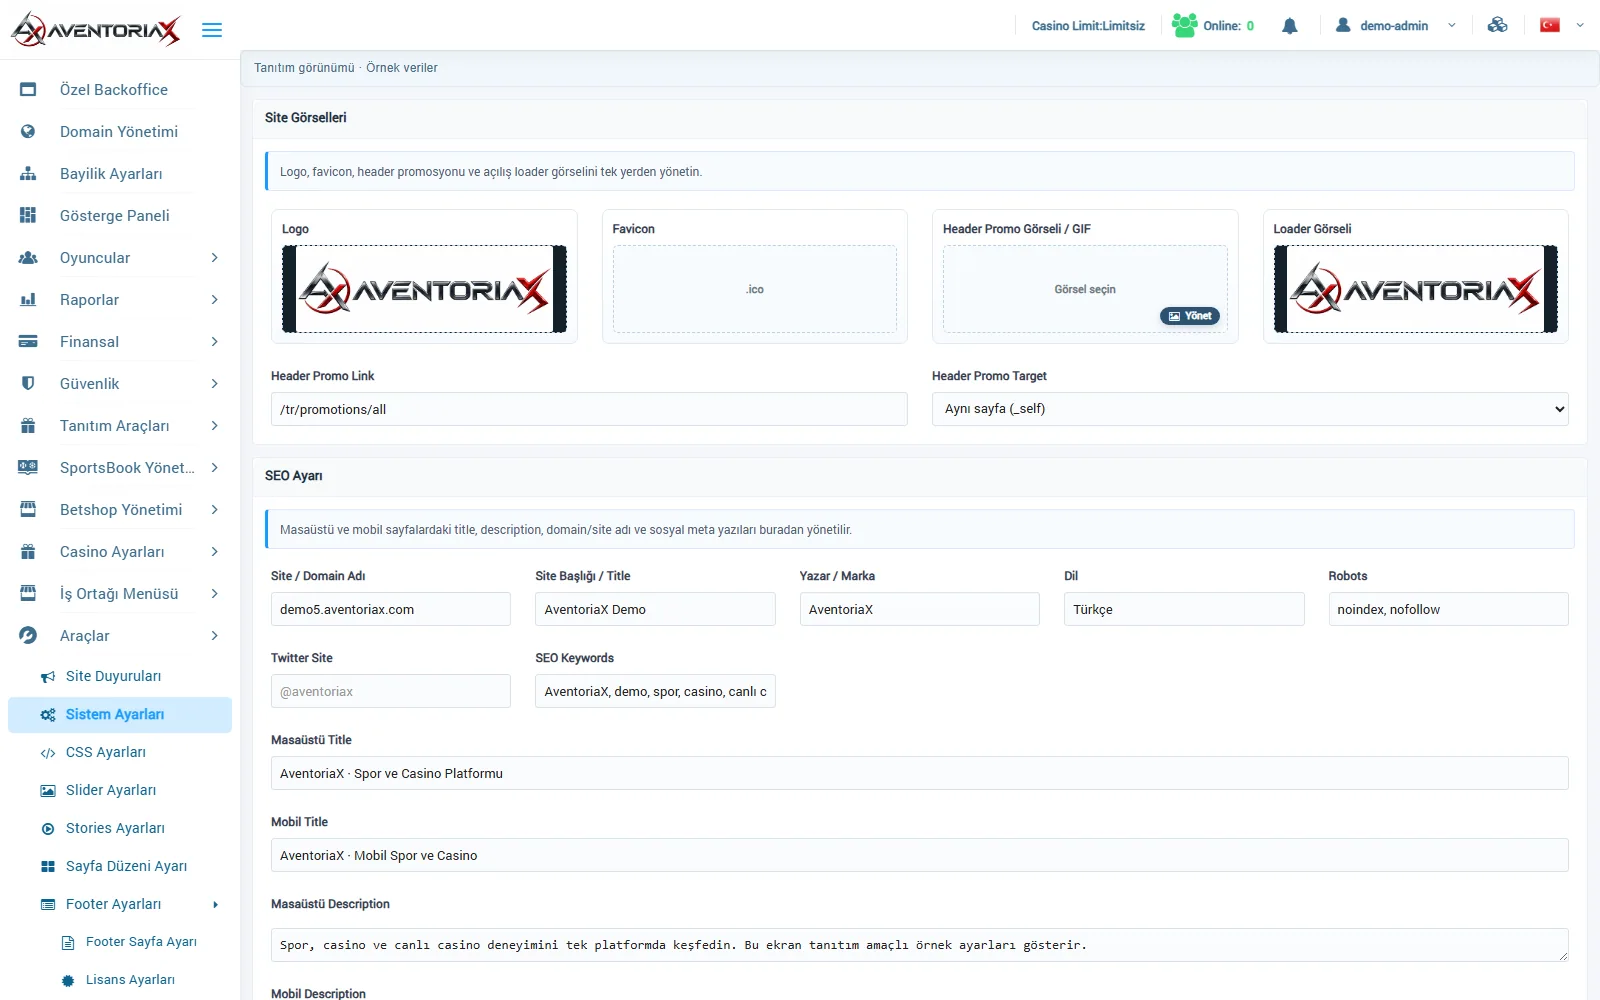
Task: Click the AventoriaX logo in header
Action: click(96, 30)
